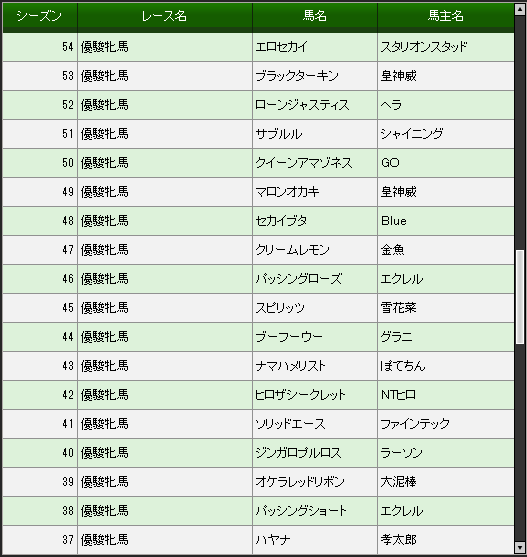Click the season 37 優駿牝馬 cell

(x=165, y=540)
